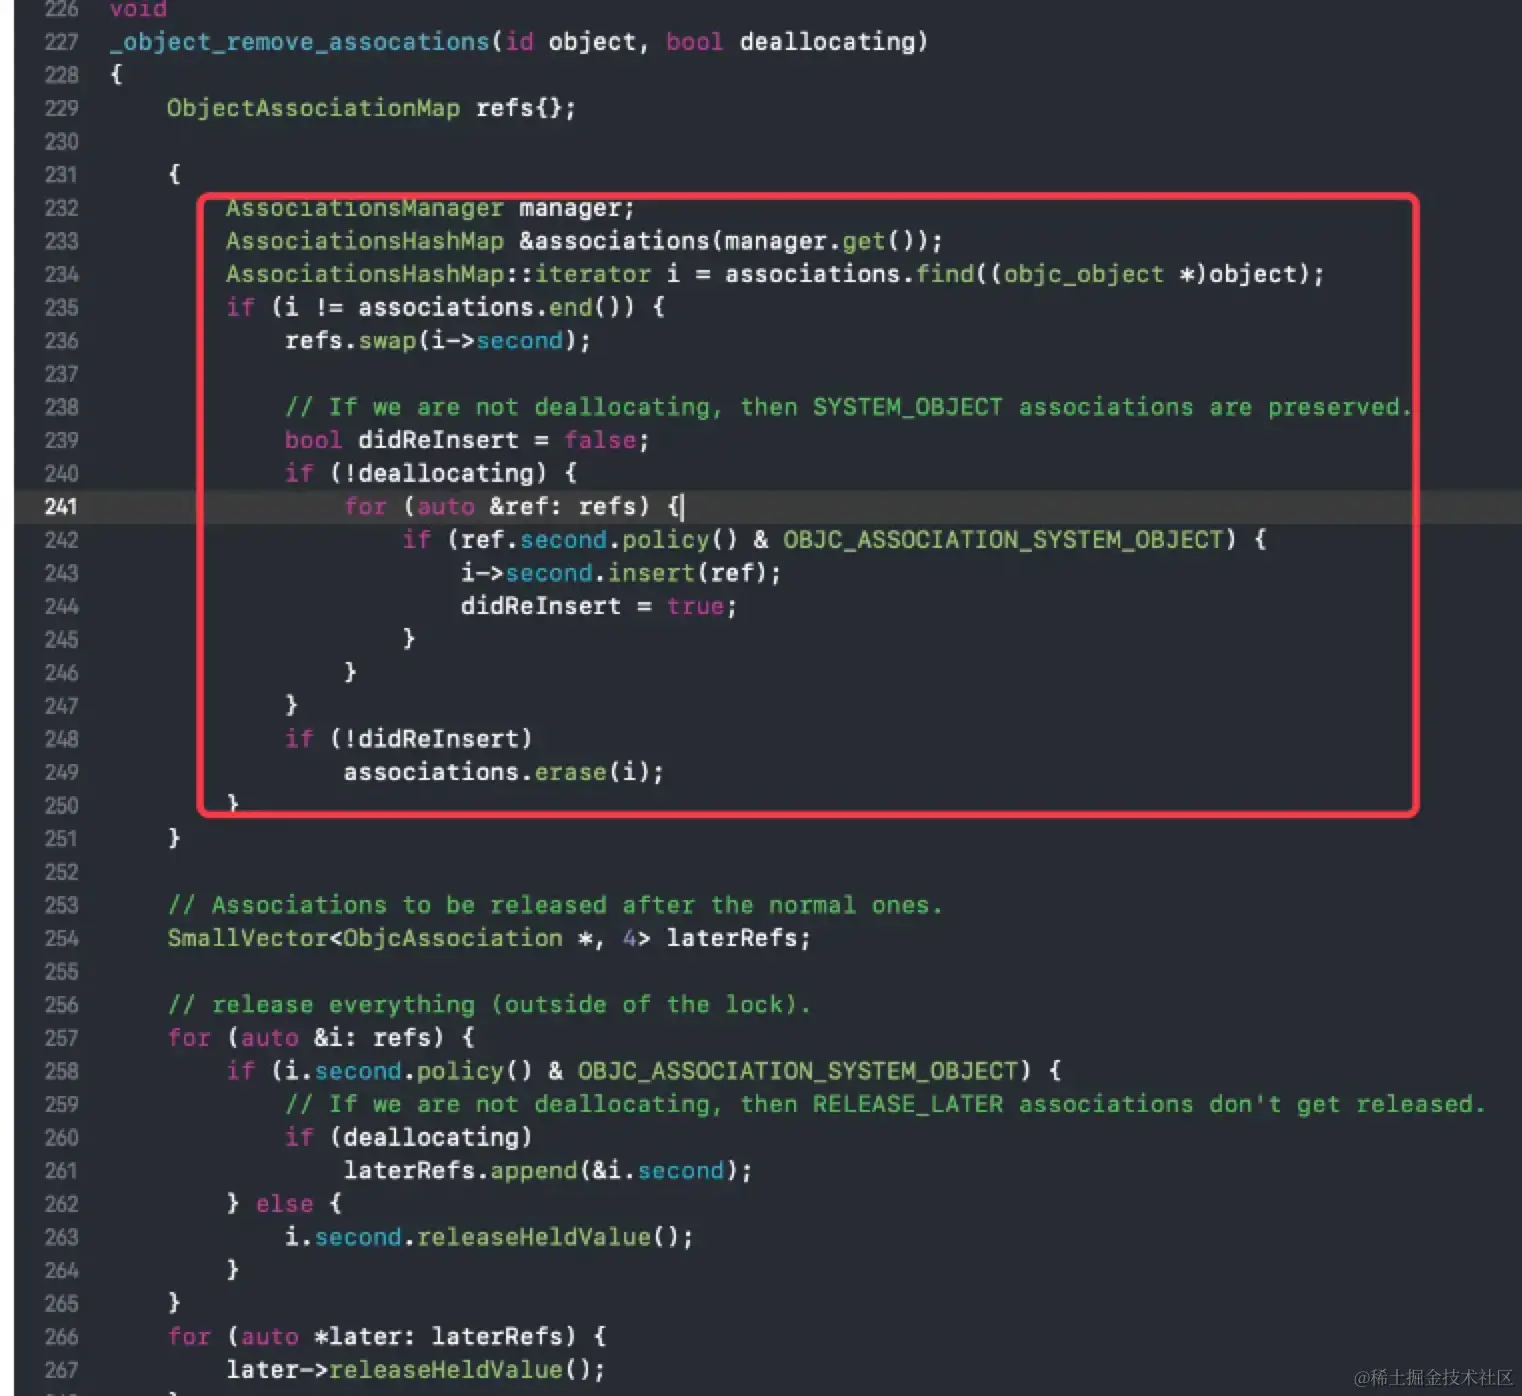Click 'laterRefs.append(&i.second);' on line 261
The width and height of the screenshot is (1522, 1396).
[547, 1171]
